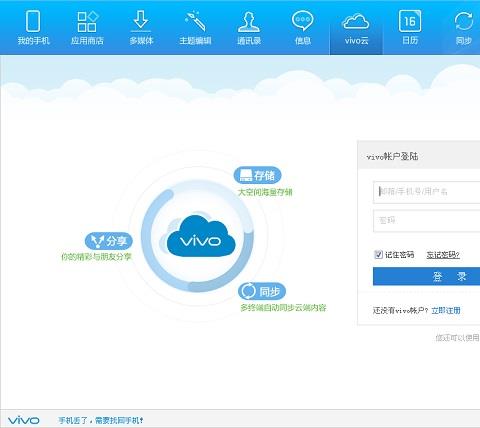The width and height of the screenshot is (480, 428).
Task: Focus the 密码 password input field
Action: click(x=427, y=220)
